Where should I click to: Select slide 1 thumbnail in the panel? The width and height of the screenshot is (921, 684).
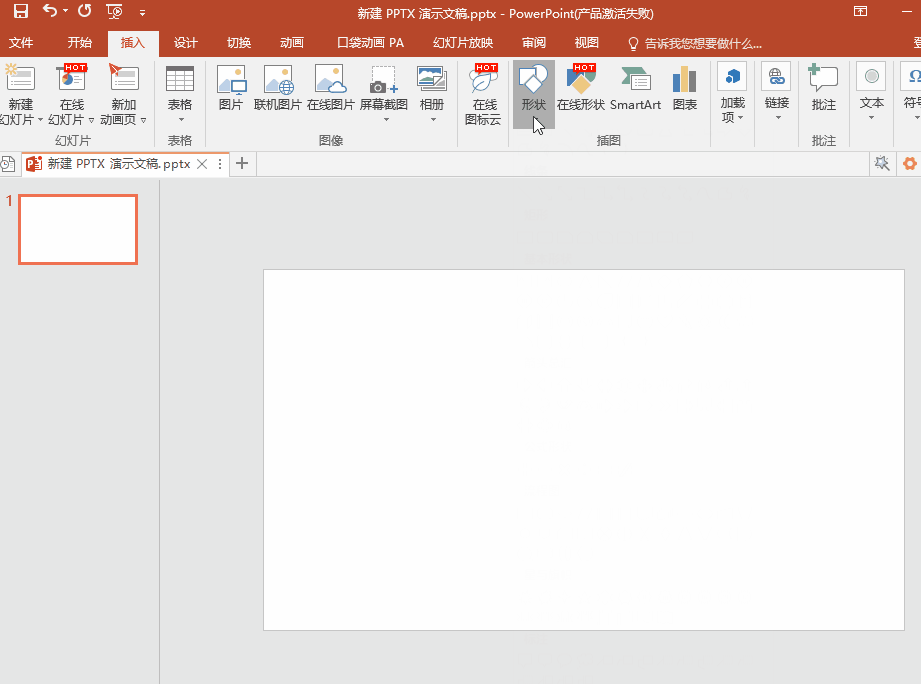tap(78, 229)
